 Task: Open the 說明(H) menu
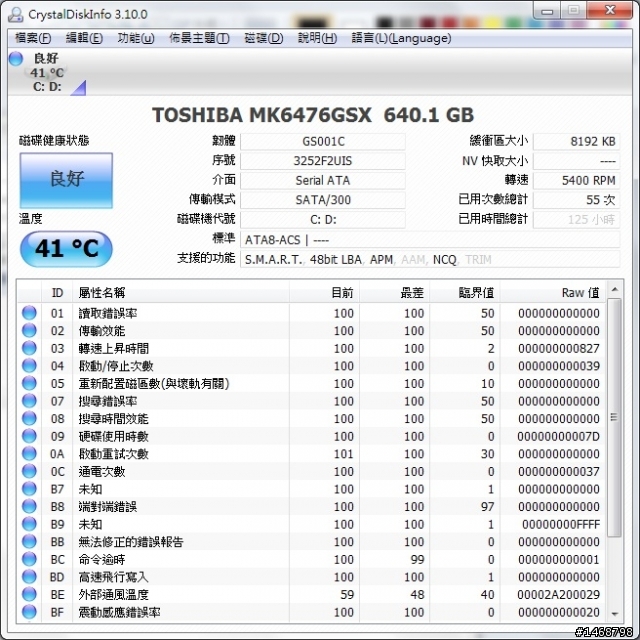click(318, 38)
